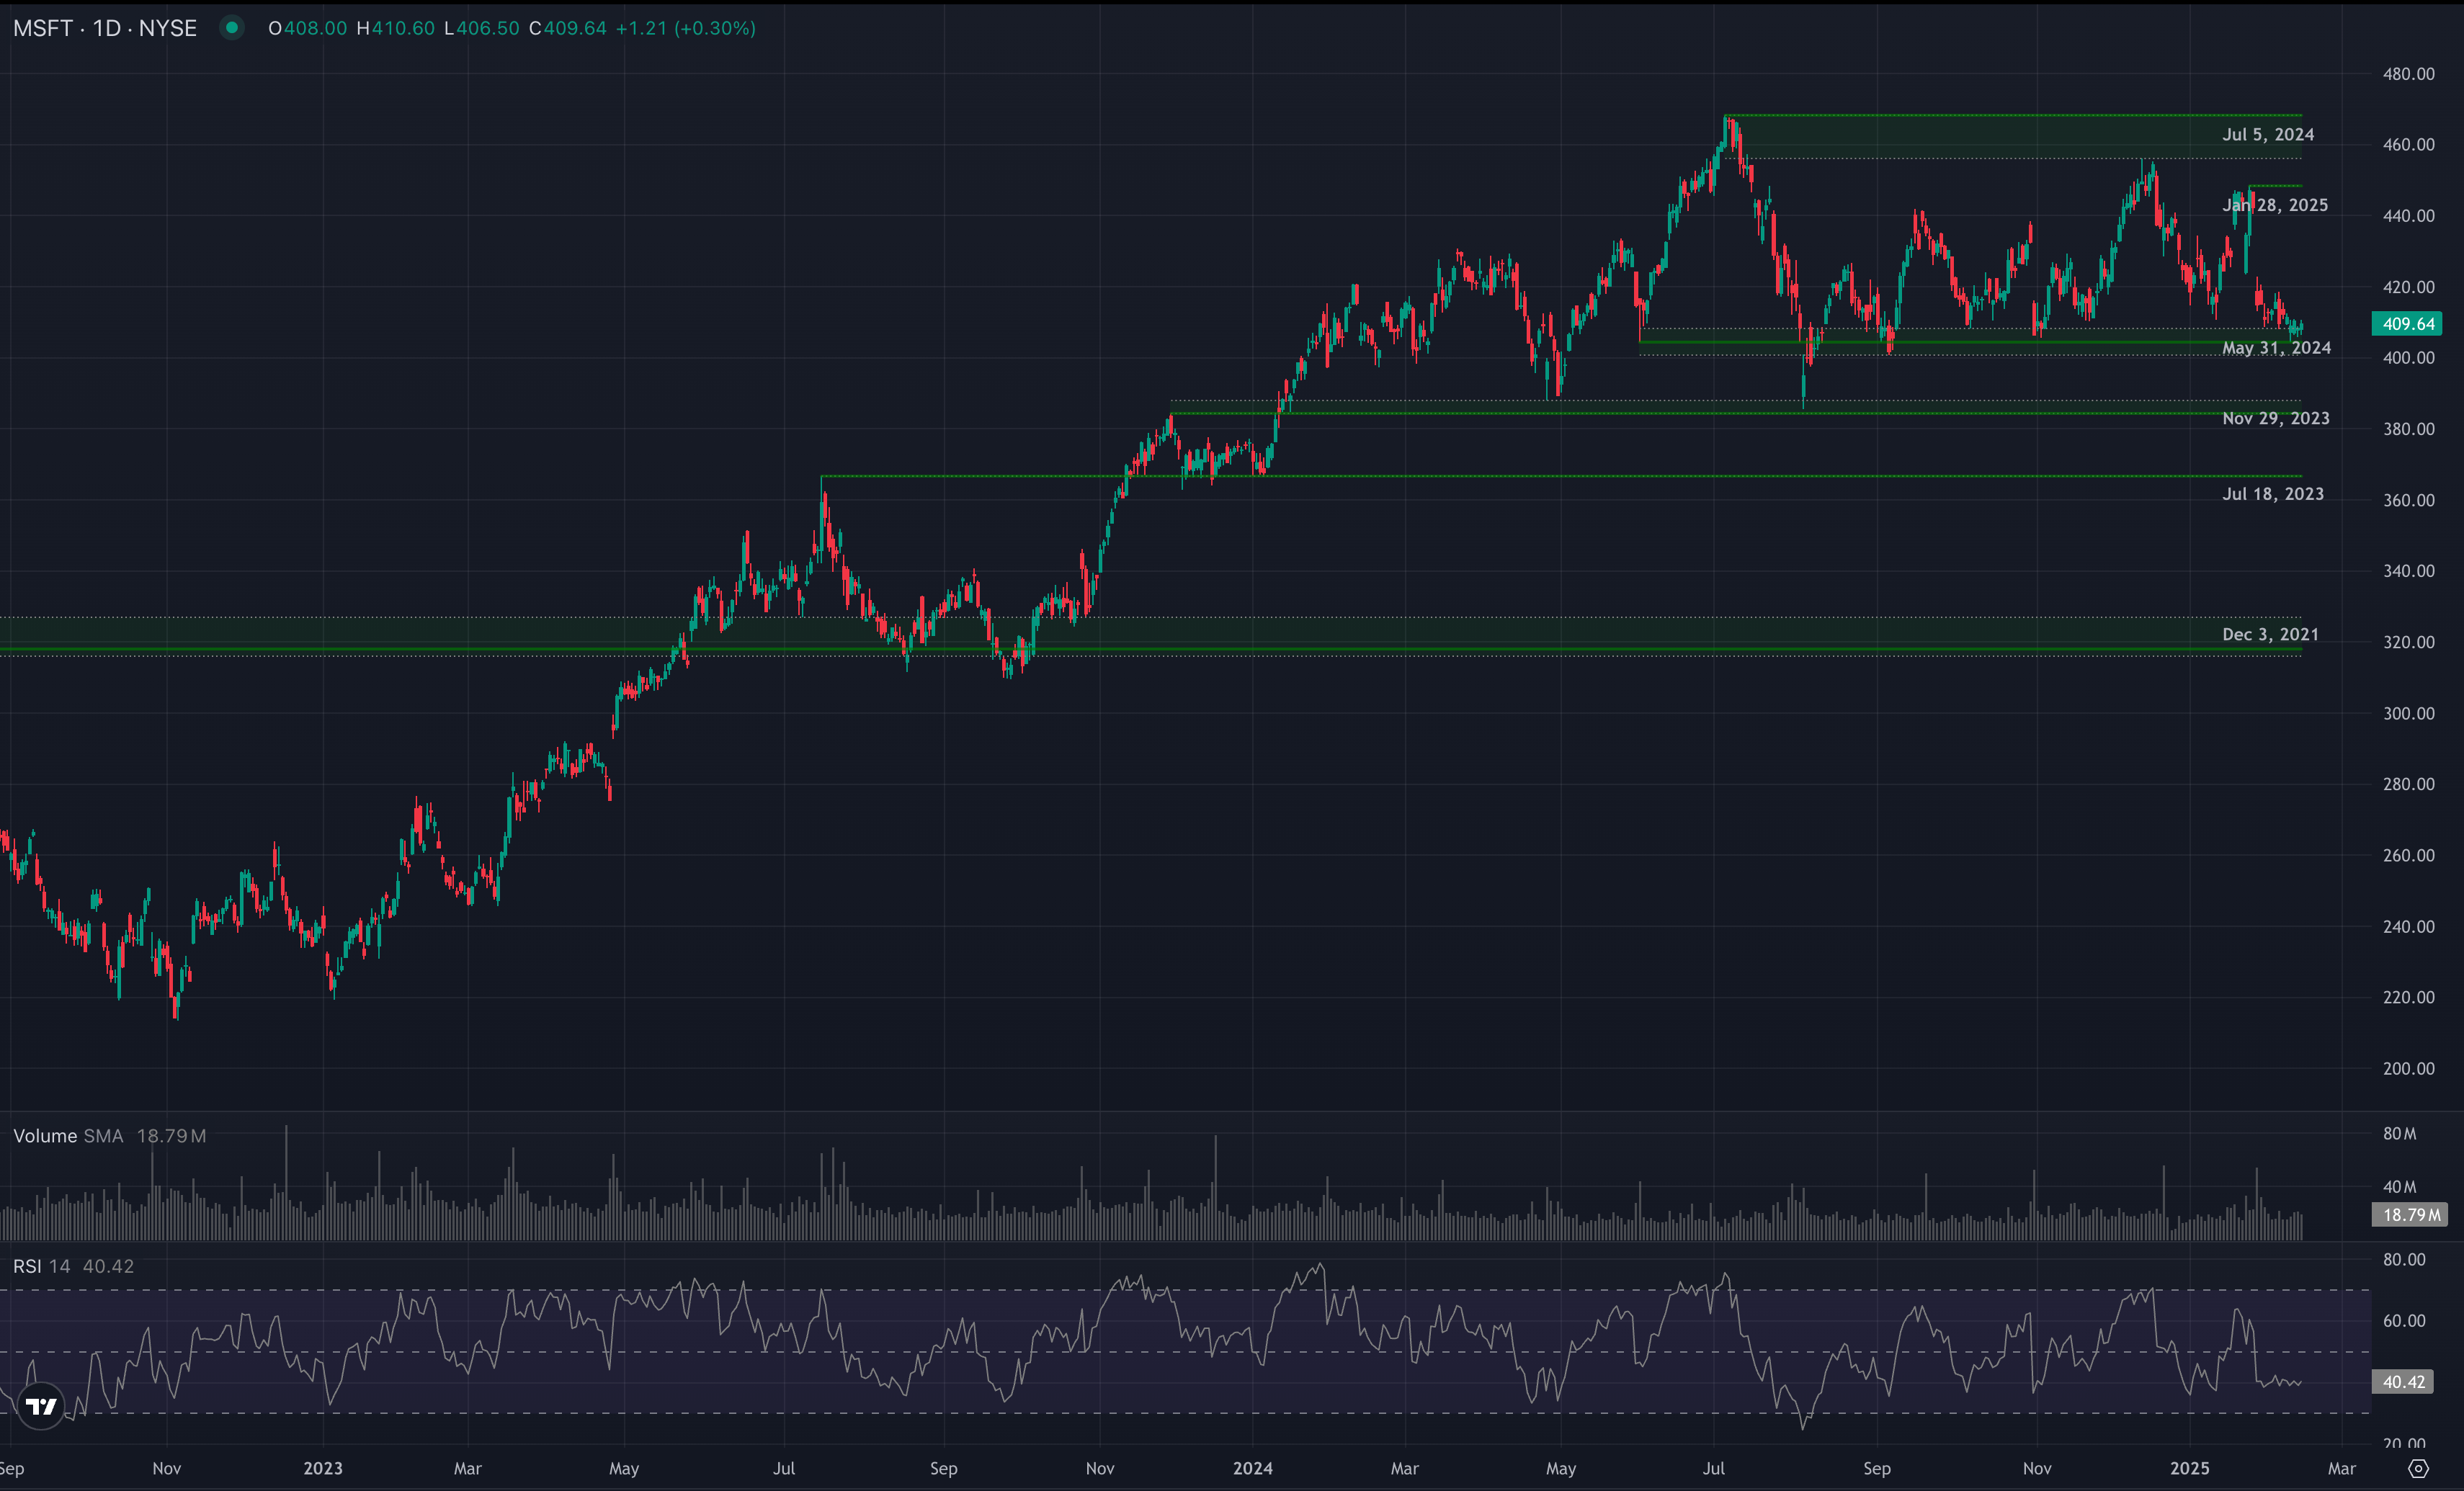2464x1491 pixels.
Task: Click the 240.00 price axis label
Action: (x=2408, y=926)
